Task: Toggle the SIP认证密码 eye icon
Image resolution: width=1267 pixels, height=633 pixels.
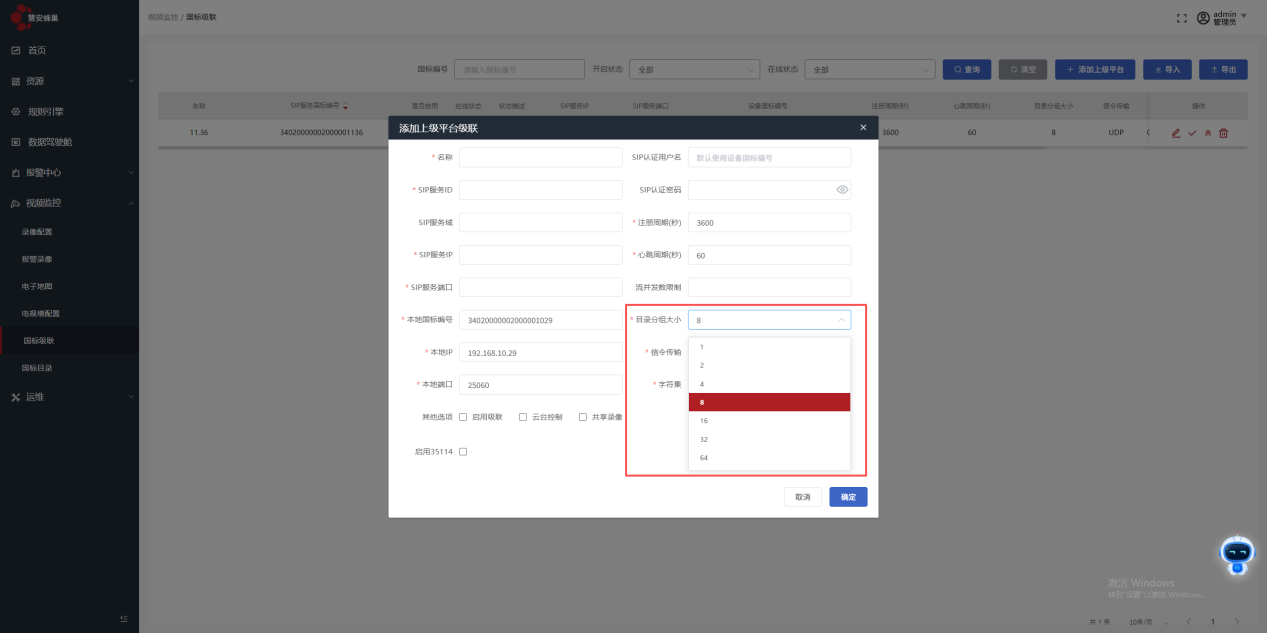Action: (842, 189)
